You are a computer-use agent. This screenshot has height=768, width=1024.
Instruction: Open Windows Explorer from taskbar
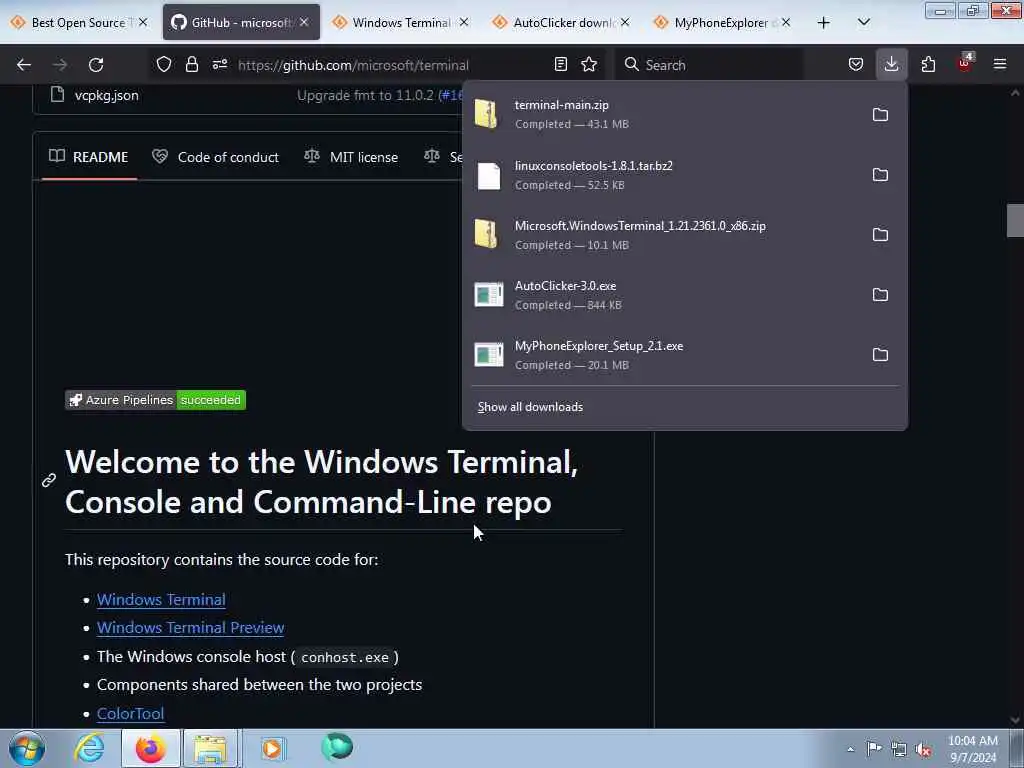[x=210, y=748]
